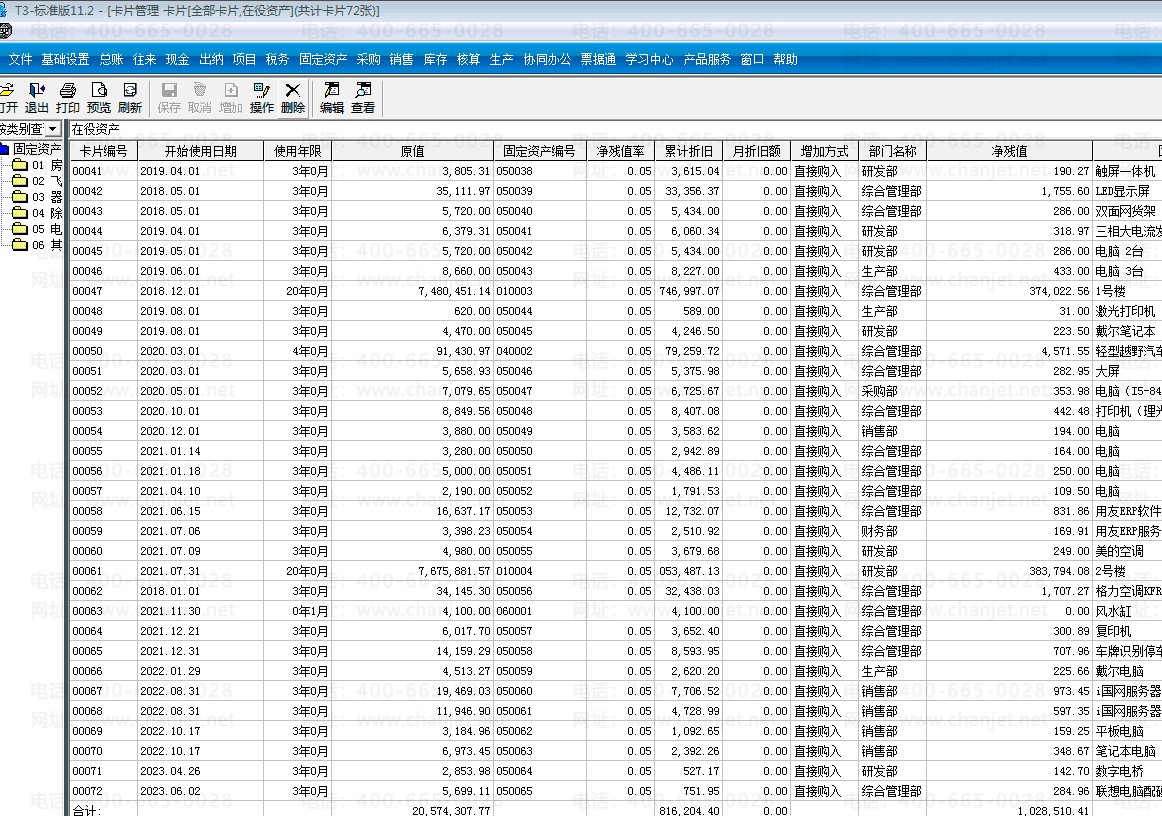Screen dimensions: 1162x816
Task: Open the 基础设置 menu
Action: [x=65, y=59]
